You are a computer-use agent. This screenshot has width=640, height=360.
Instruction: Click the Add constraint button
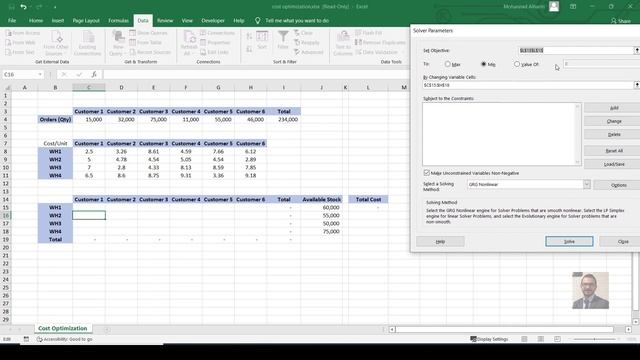[x=614, y=108]
